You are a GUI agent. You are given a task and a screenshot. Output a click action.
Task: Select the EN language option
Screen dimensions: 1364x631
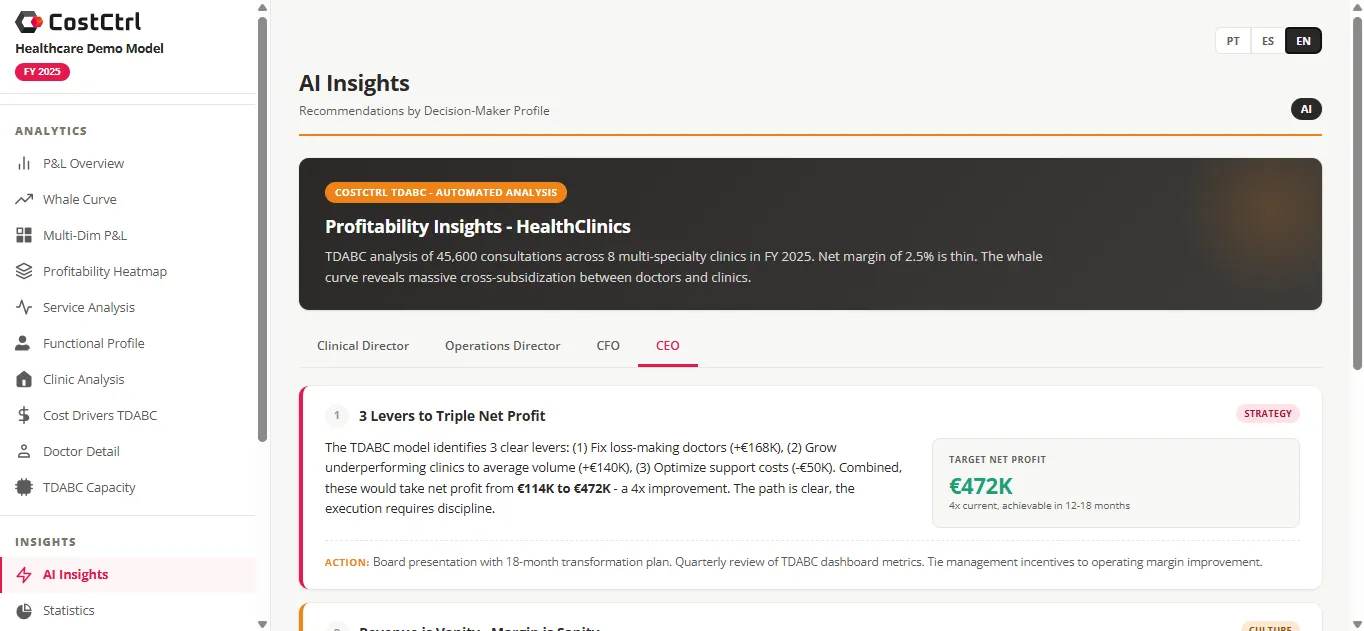1303,41
